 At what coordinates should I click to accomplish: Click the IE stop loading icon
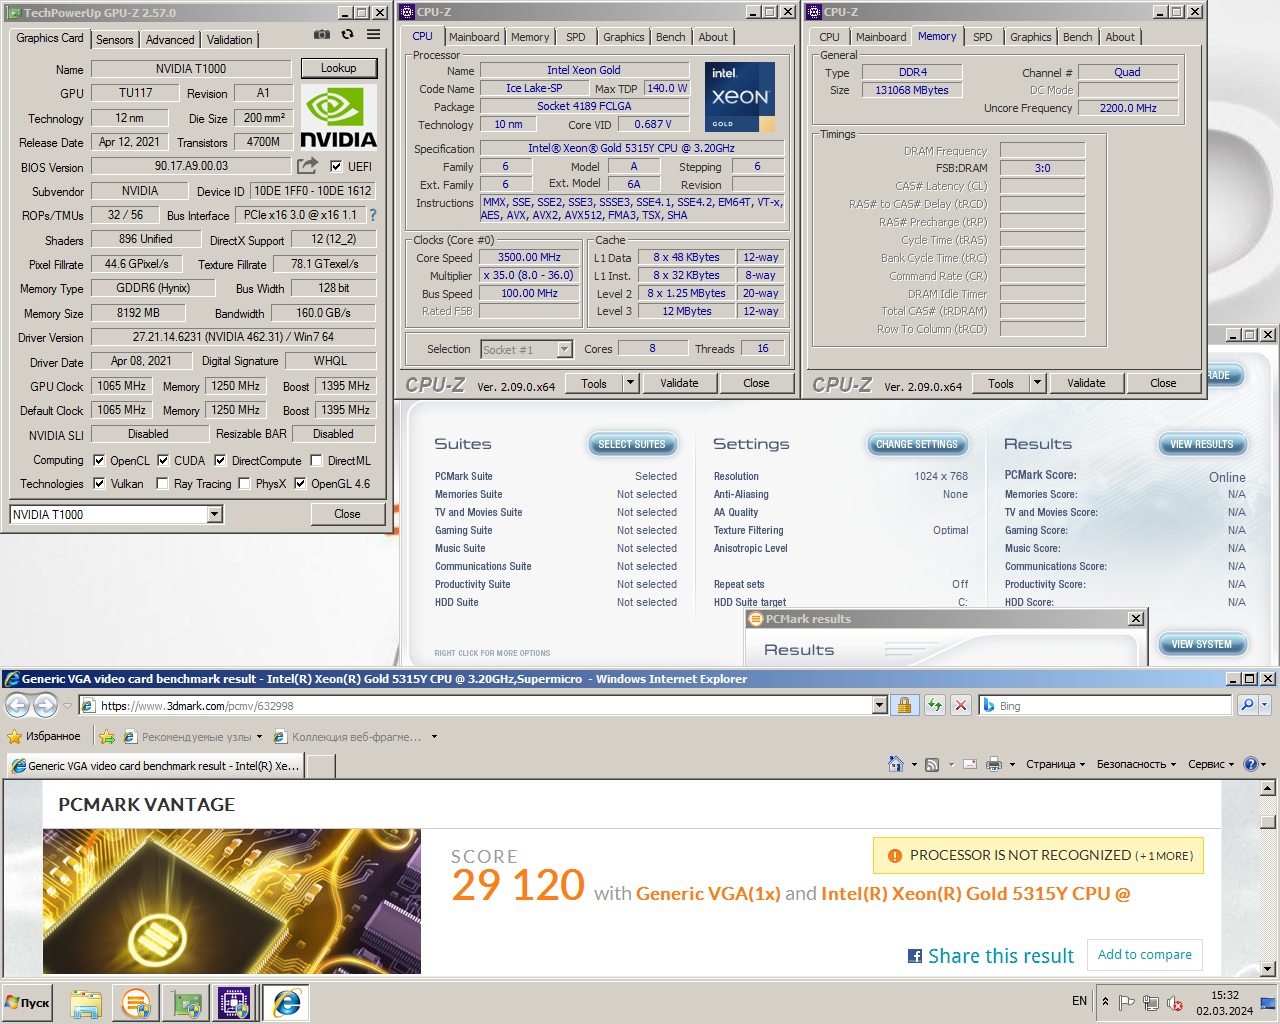[x=961, y=705]
